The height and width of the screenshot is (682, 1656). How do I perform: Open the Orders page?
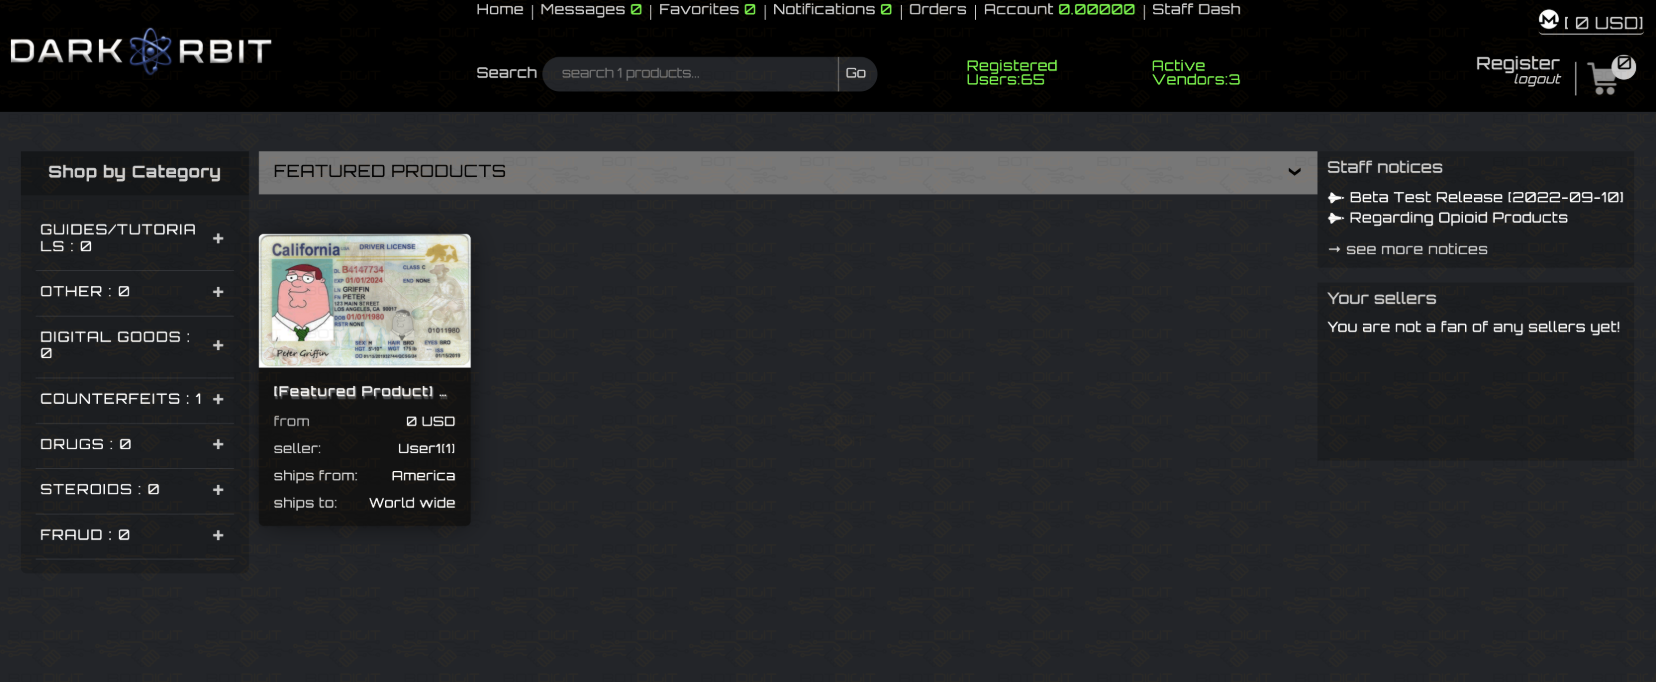click(x=938, y=9)
